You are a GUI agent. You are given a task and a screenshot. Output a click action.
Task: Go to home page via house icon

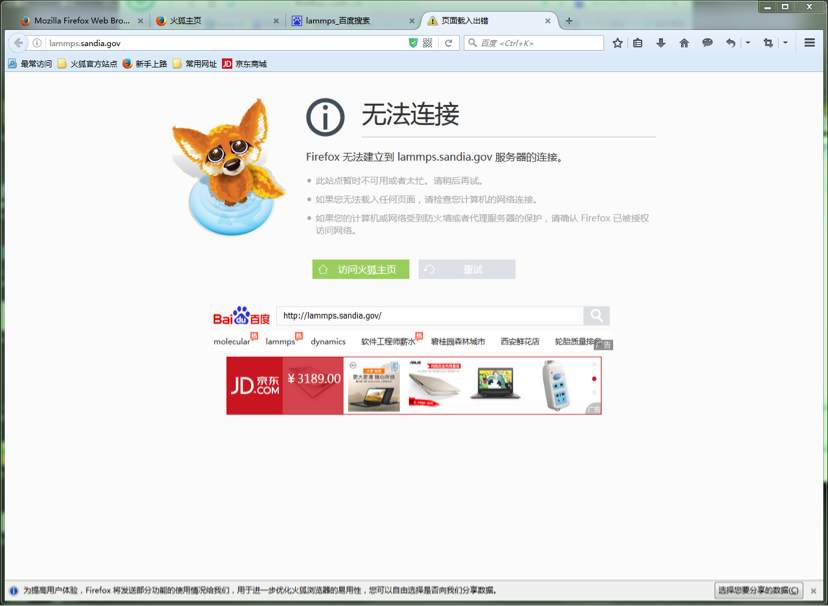point(684,43)
